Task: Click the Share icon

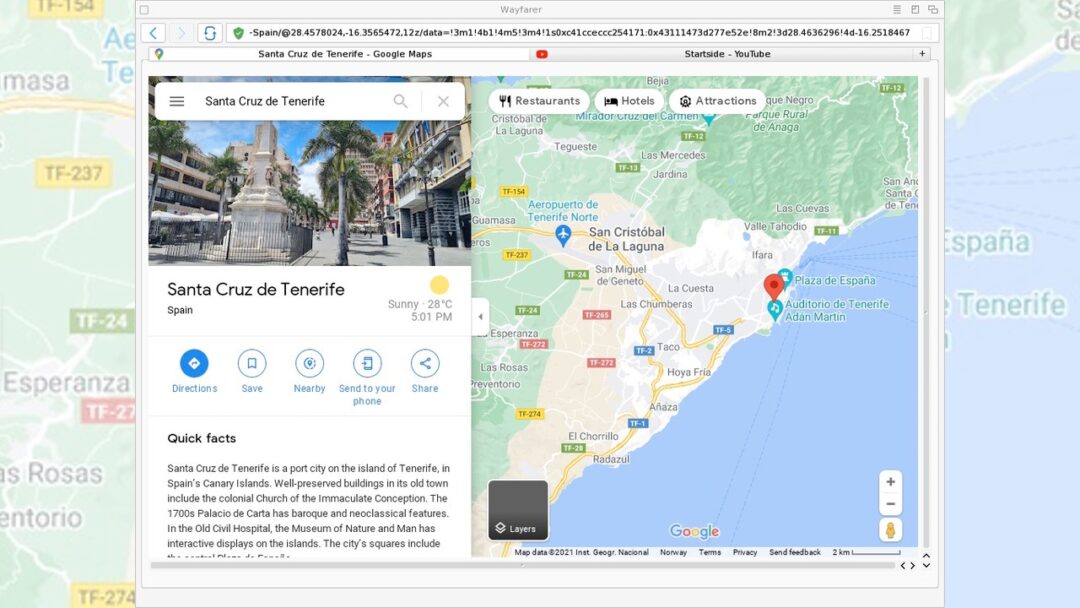Action: [x=424, y=364]
